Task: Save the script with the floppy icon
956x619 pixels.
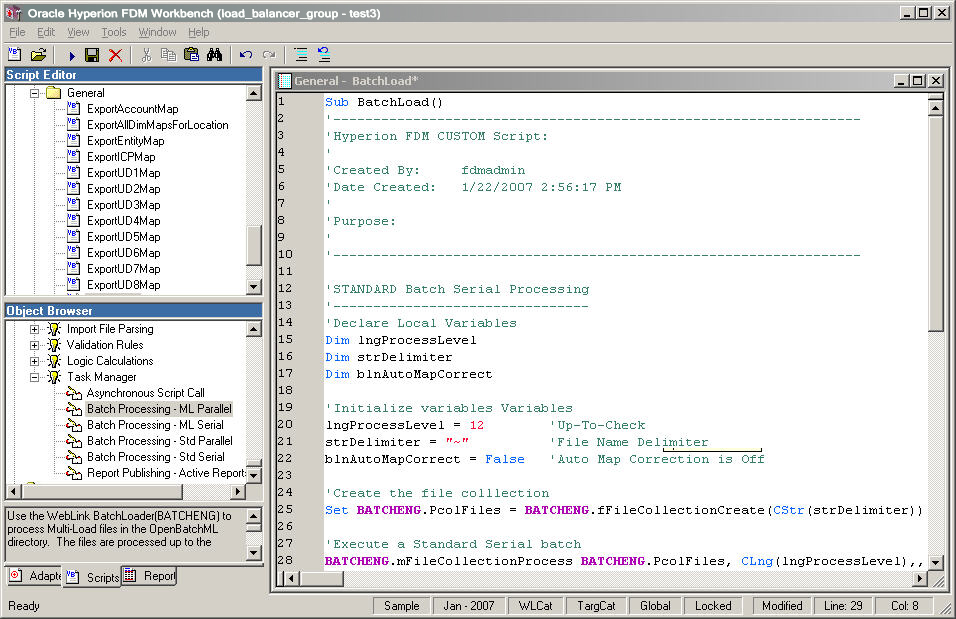Action: click(92, 55)
